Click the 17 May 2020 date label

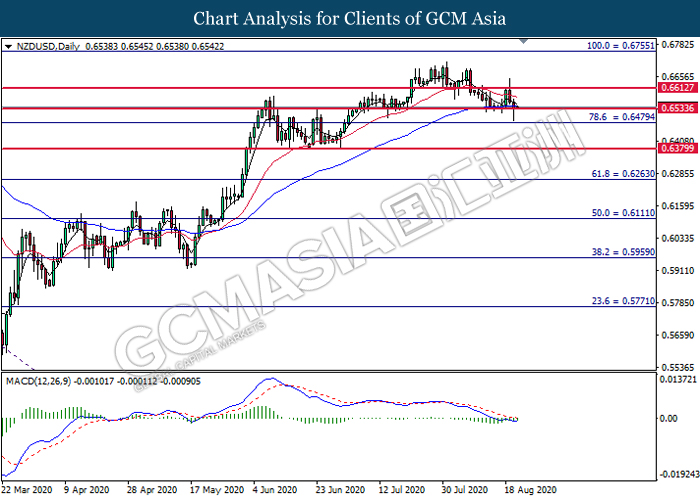(217, 490)
